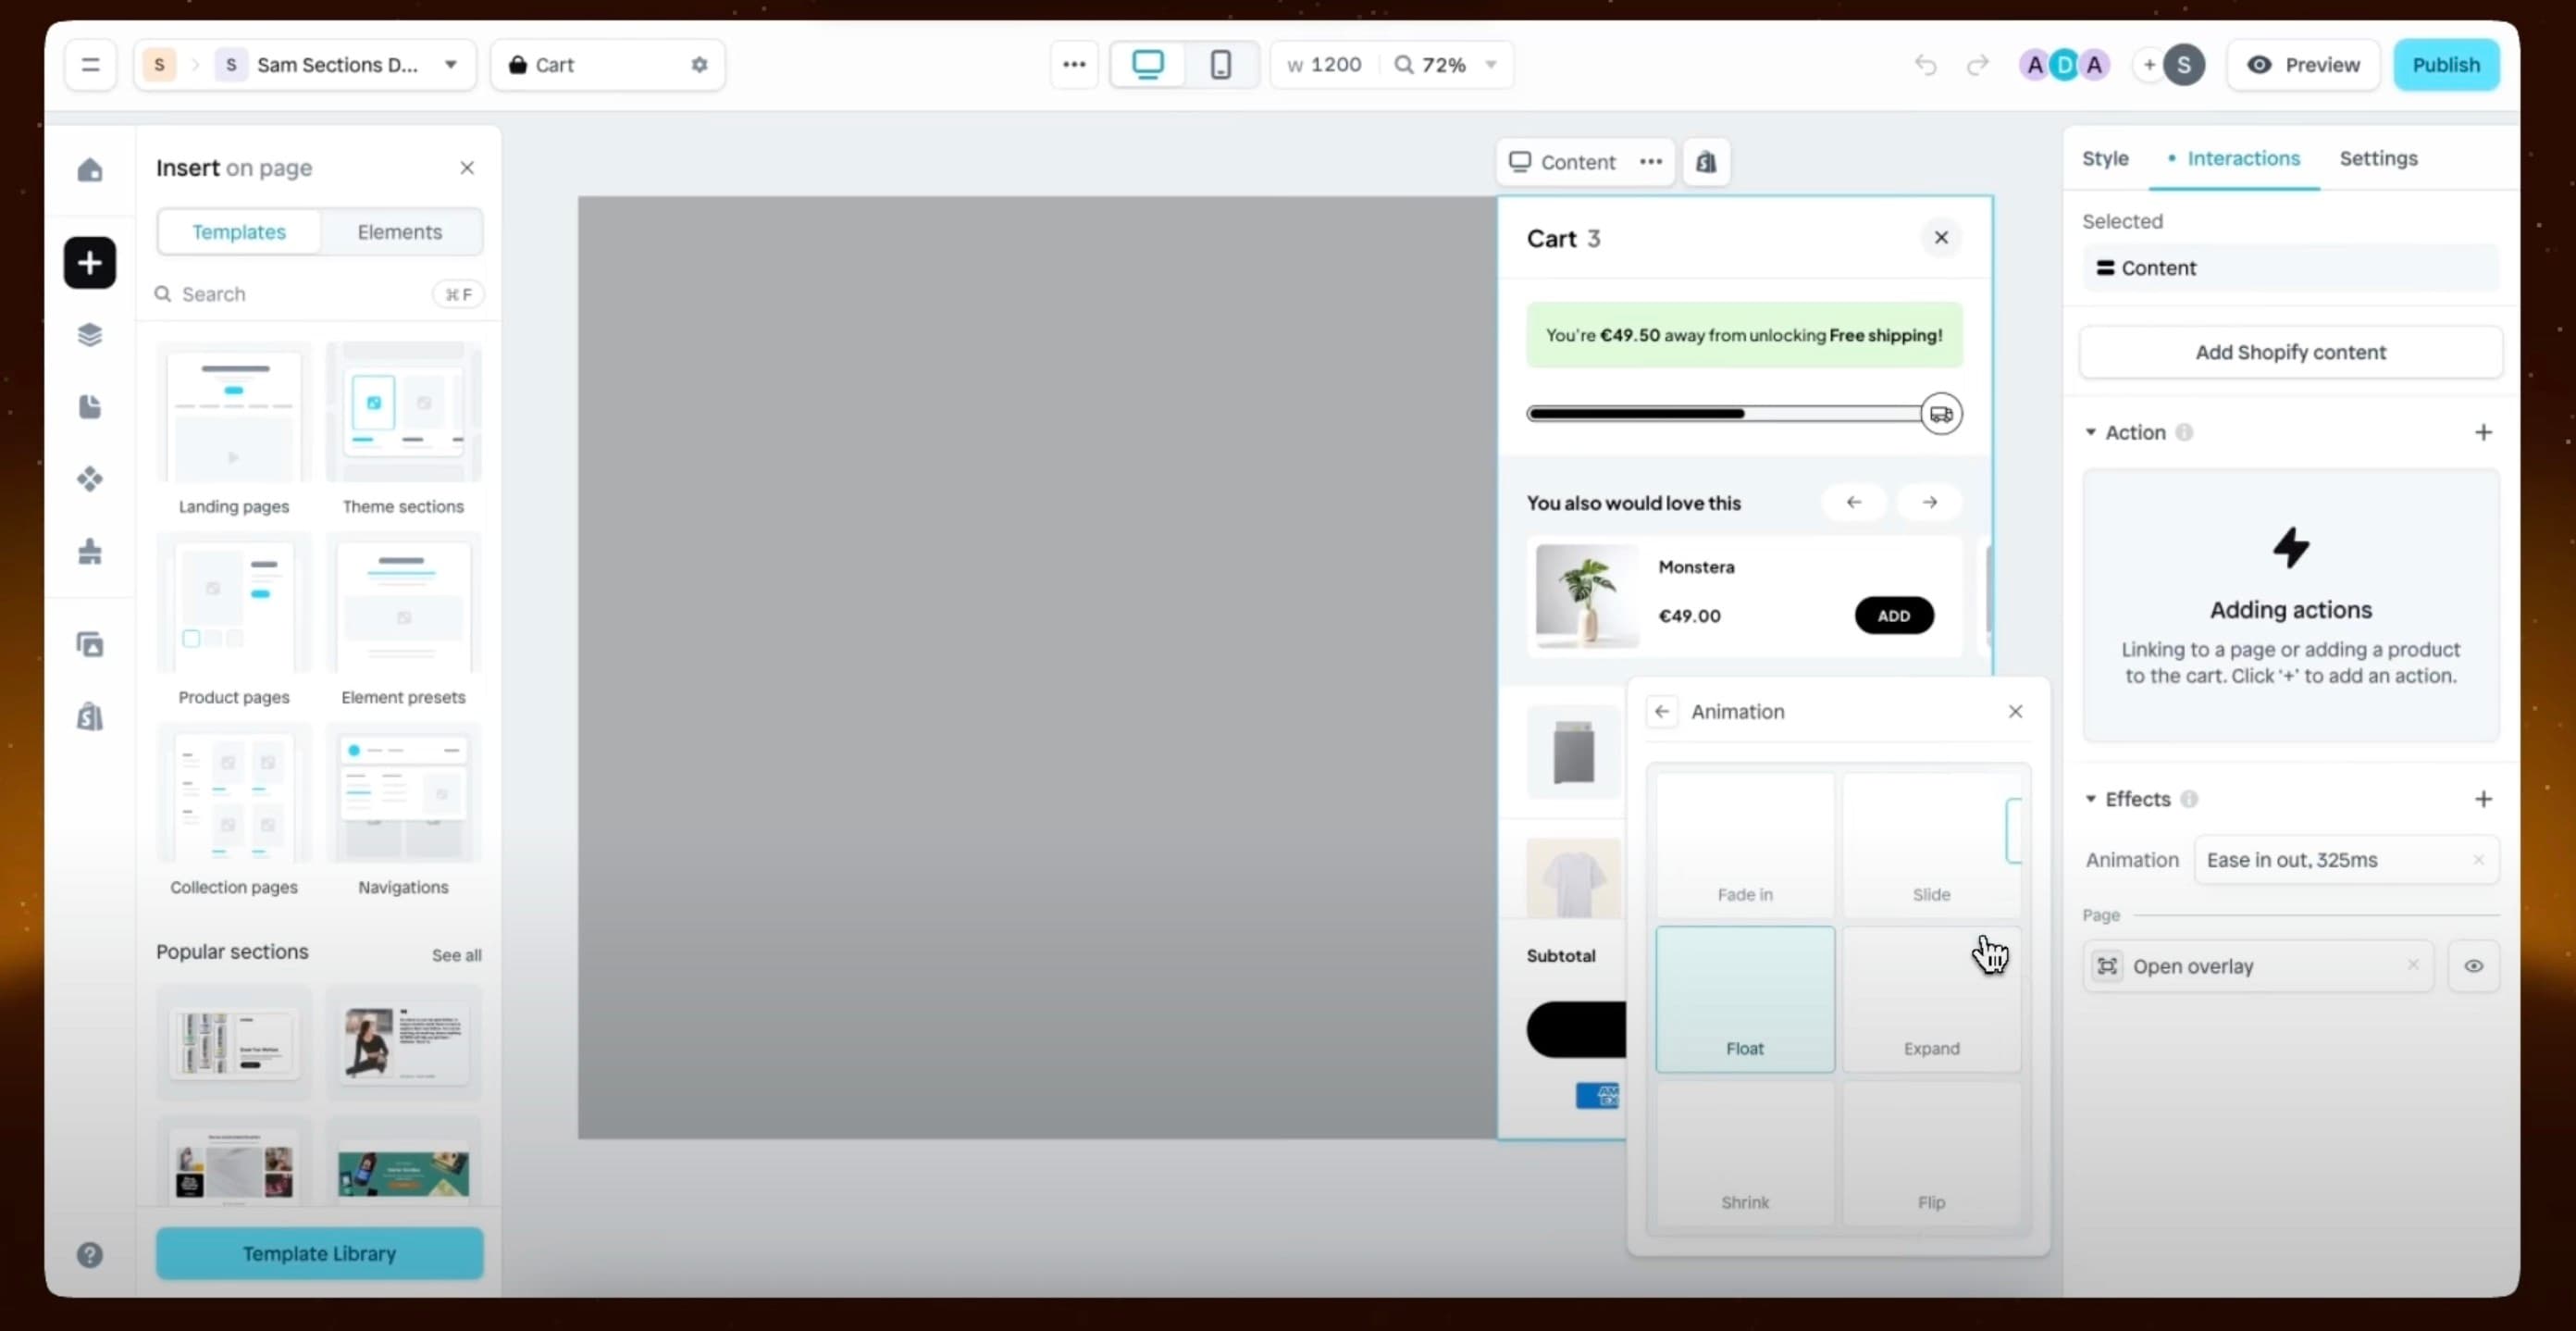The image size is (2576, 1331).
Task: Open the pages icon in sidebar
Action: coord(90,407)
